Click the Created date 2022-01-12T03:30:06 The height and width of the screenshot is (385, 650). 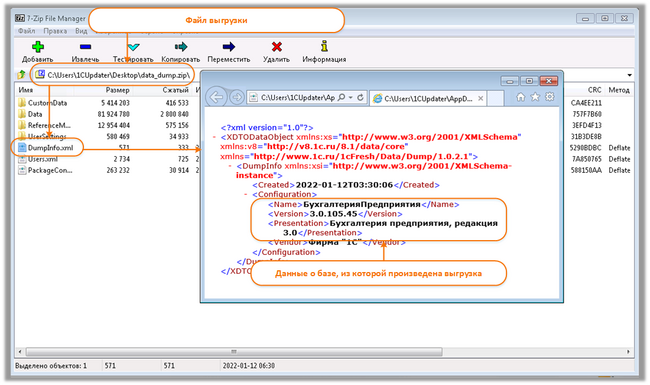[344, 185]
